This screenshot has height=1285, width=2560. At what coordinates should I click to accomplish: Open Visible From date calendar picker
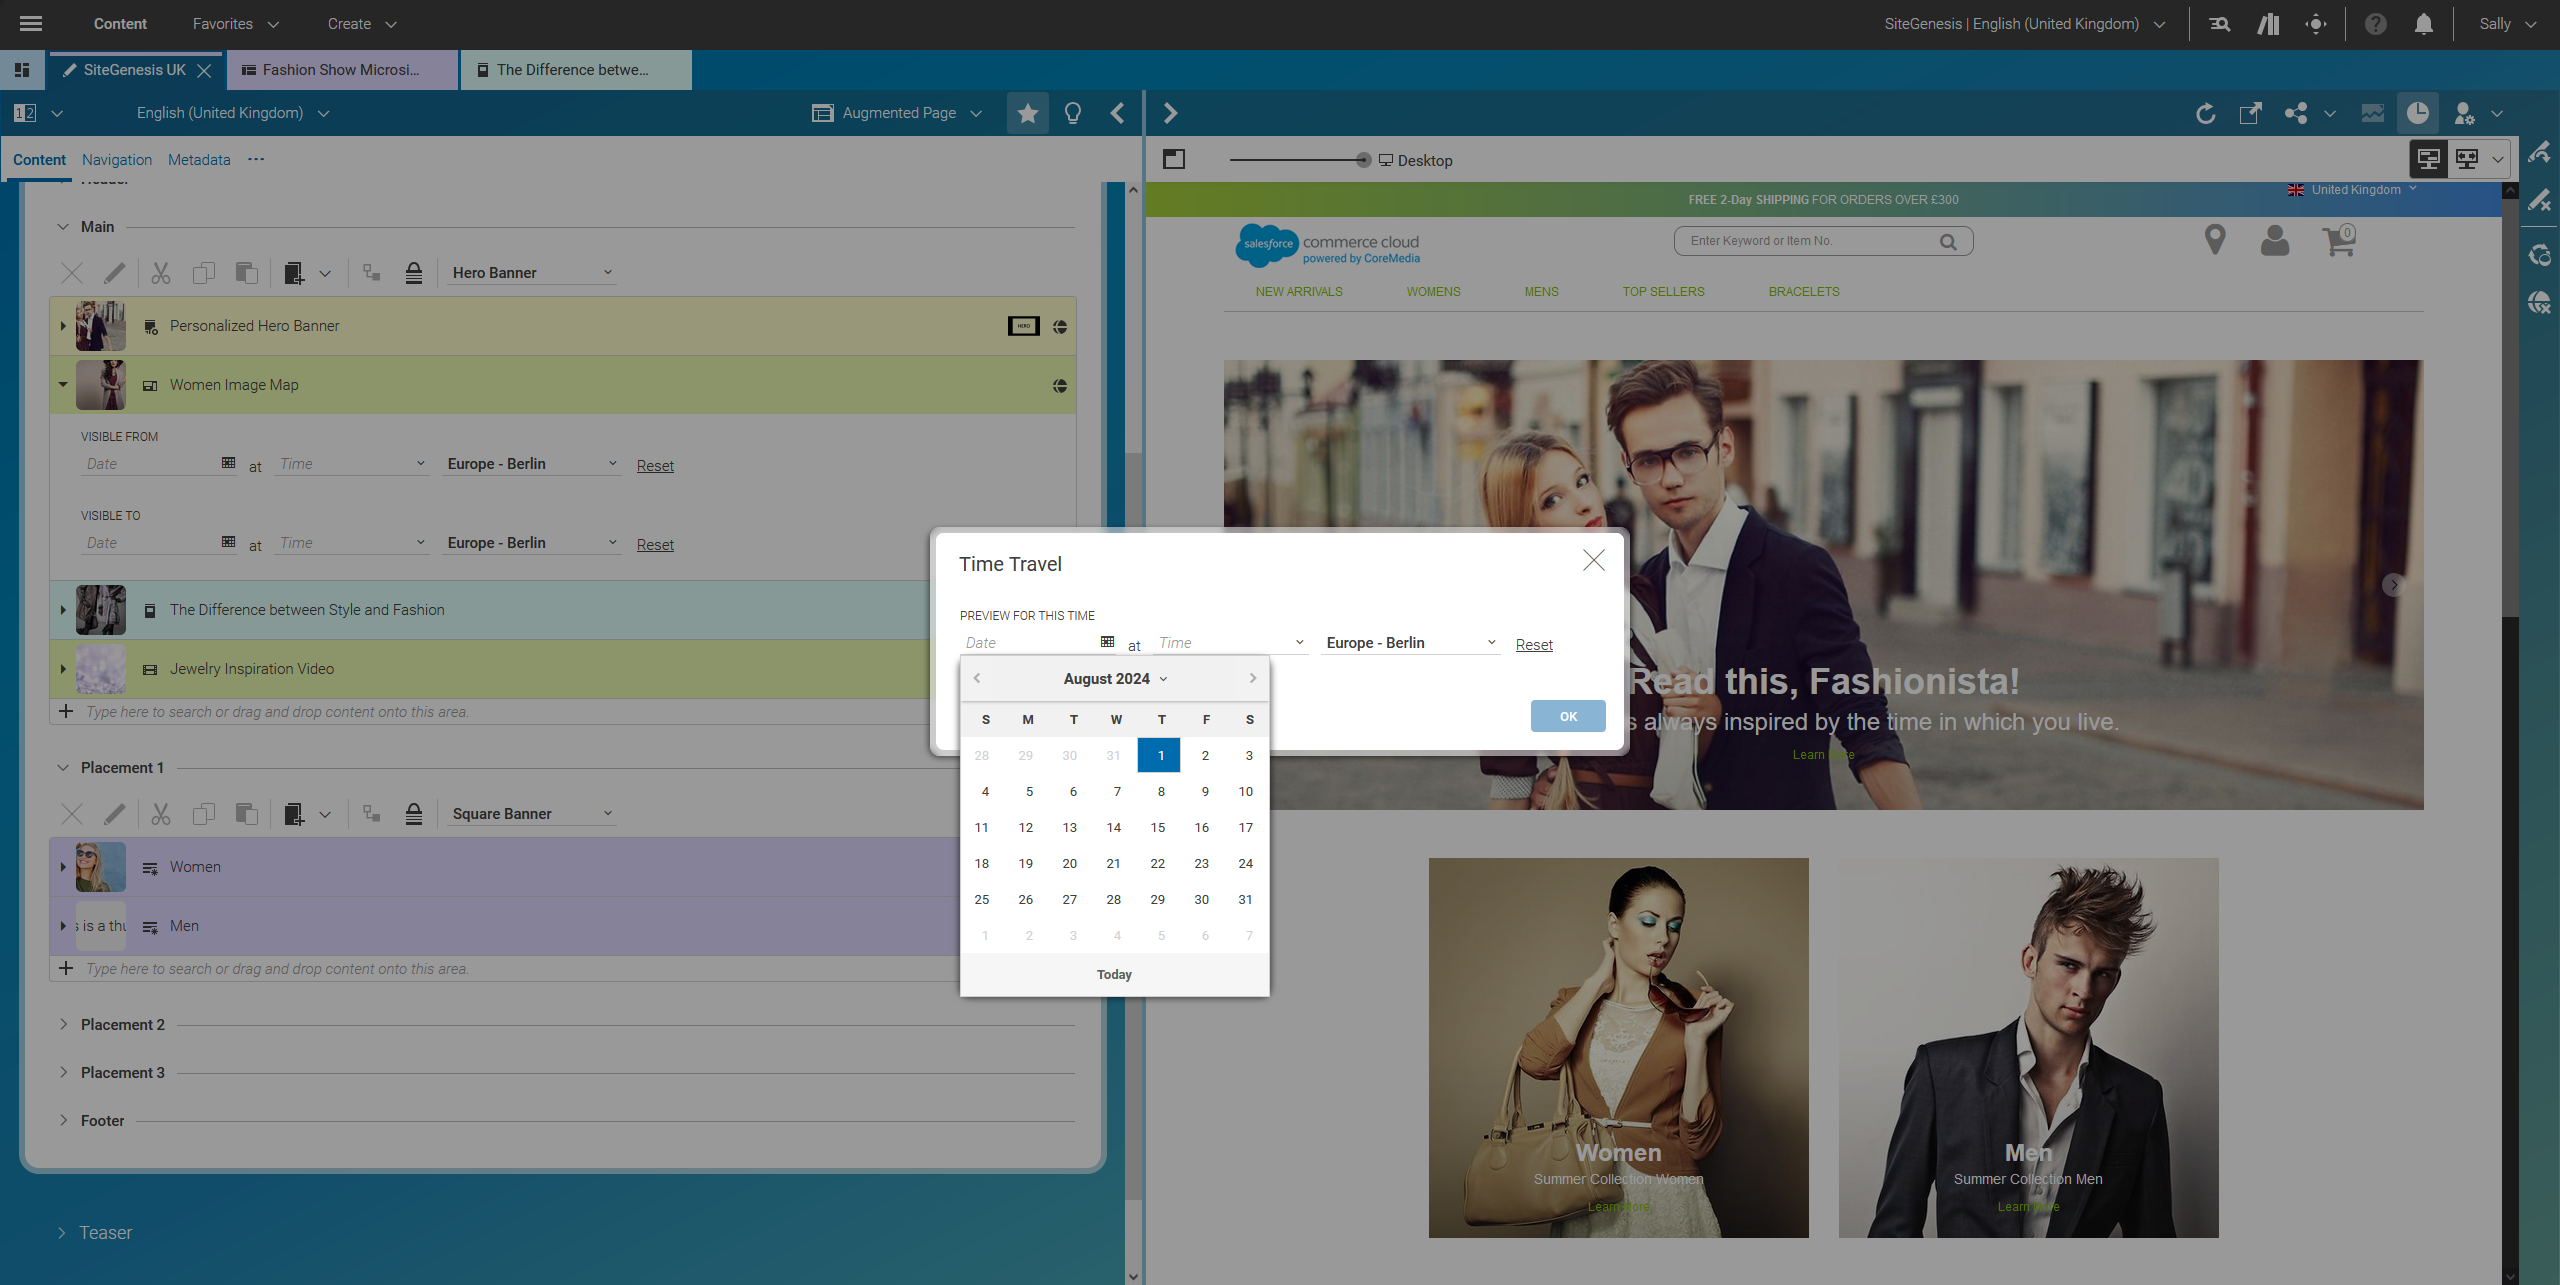click(x=228, y=463)
